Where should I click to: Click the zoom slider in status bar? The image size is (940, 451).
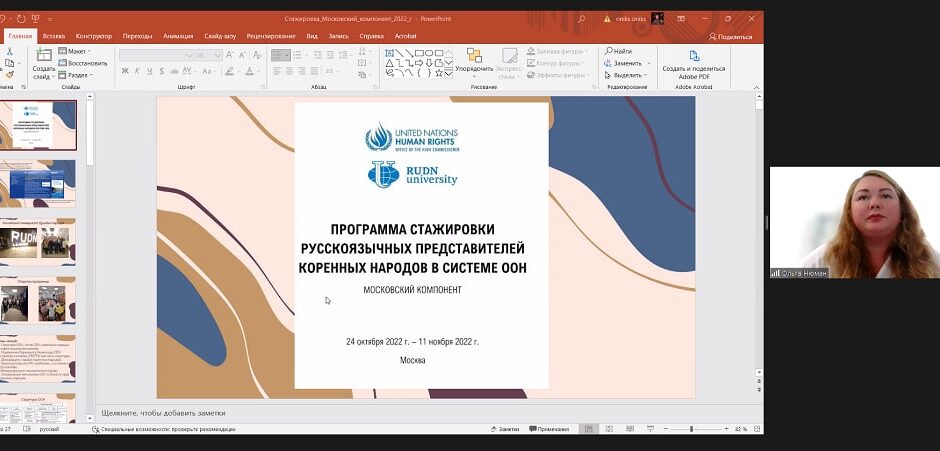[x=691, y=429]
